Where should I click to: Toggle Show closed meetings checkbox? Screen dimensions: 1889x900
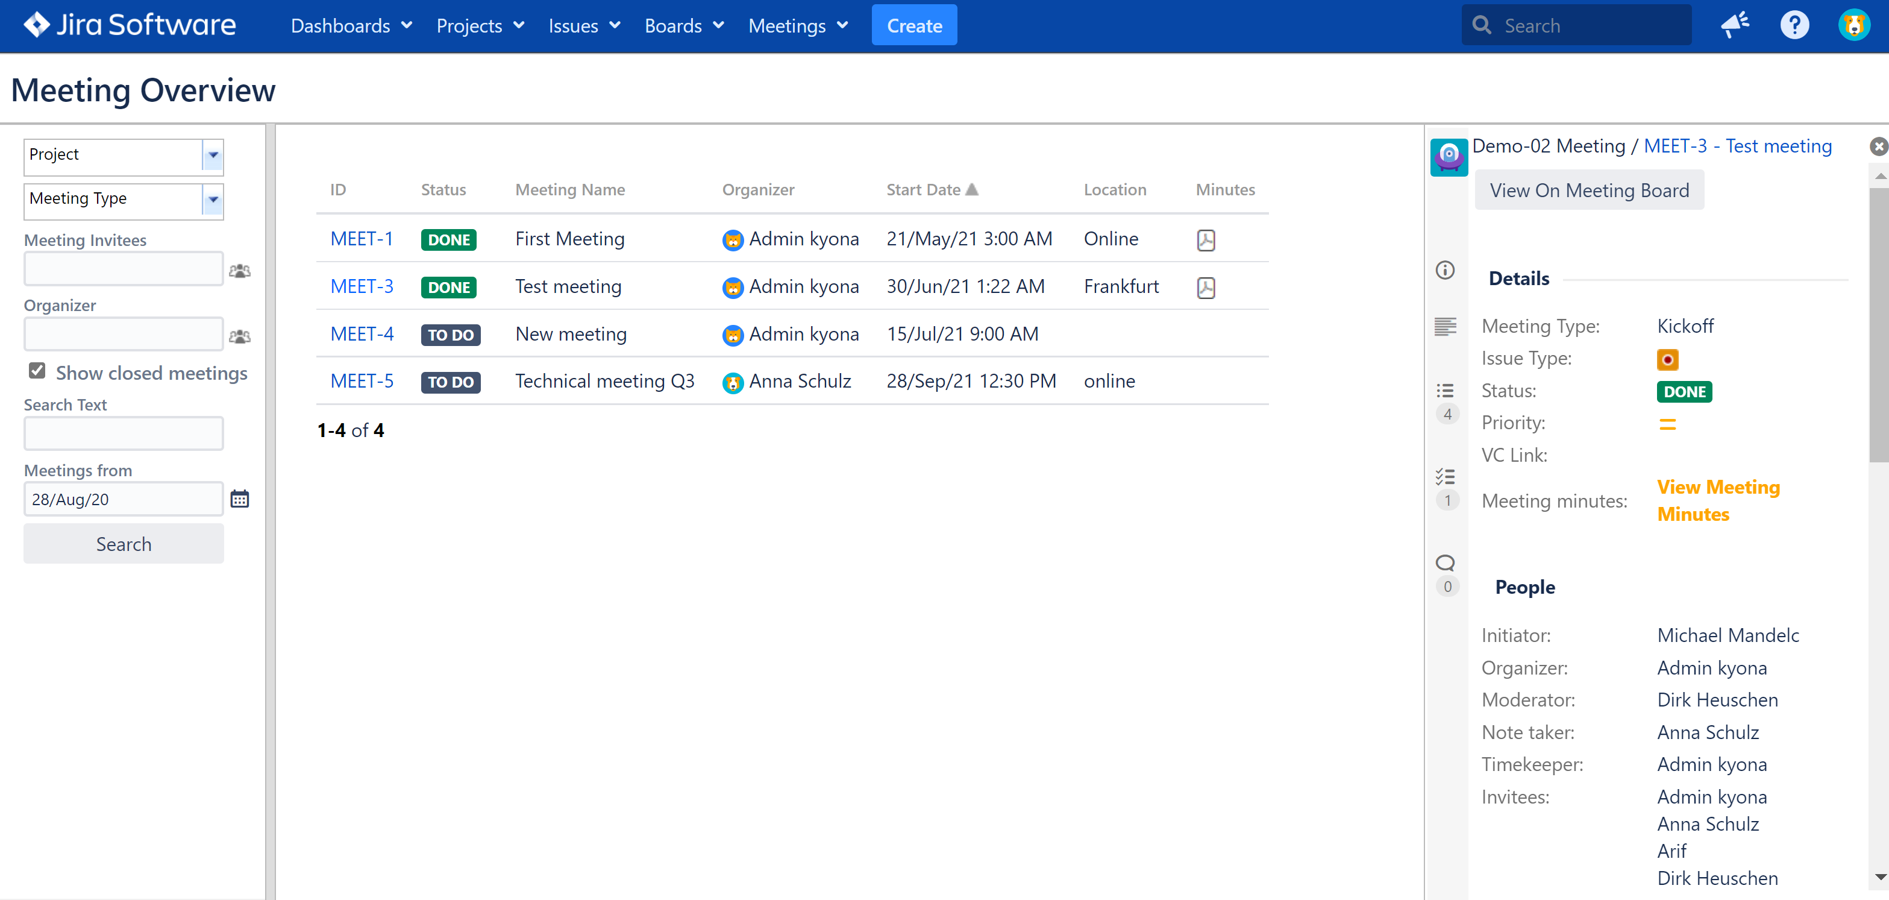[37, 372]
